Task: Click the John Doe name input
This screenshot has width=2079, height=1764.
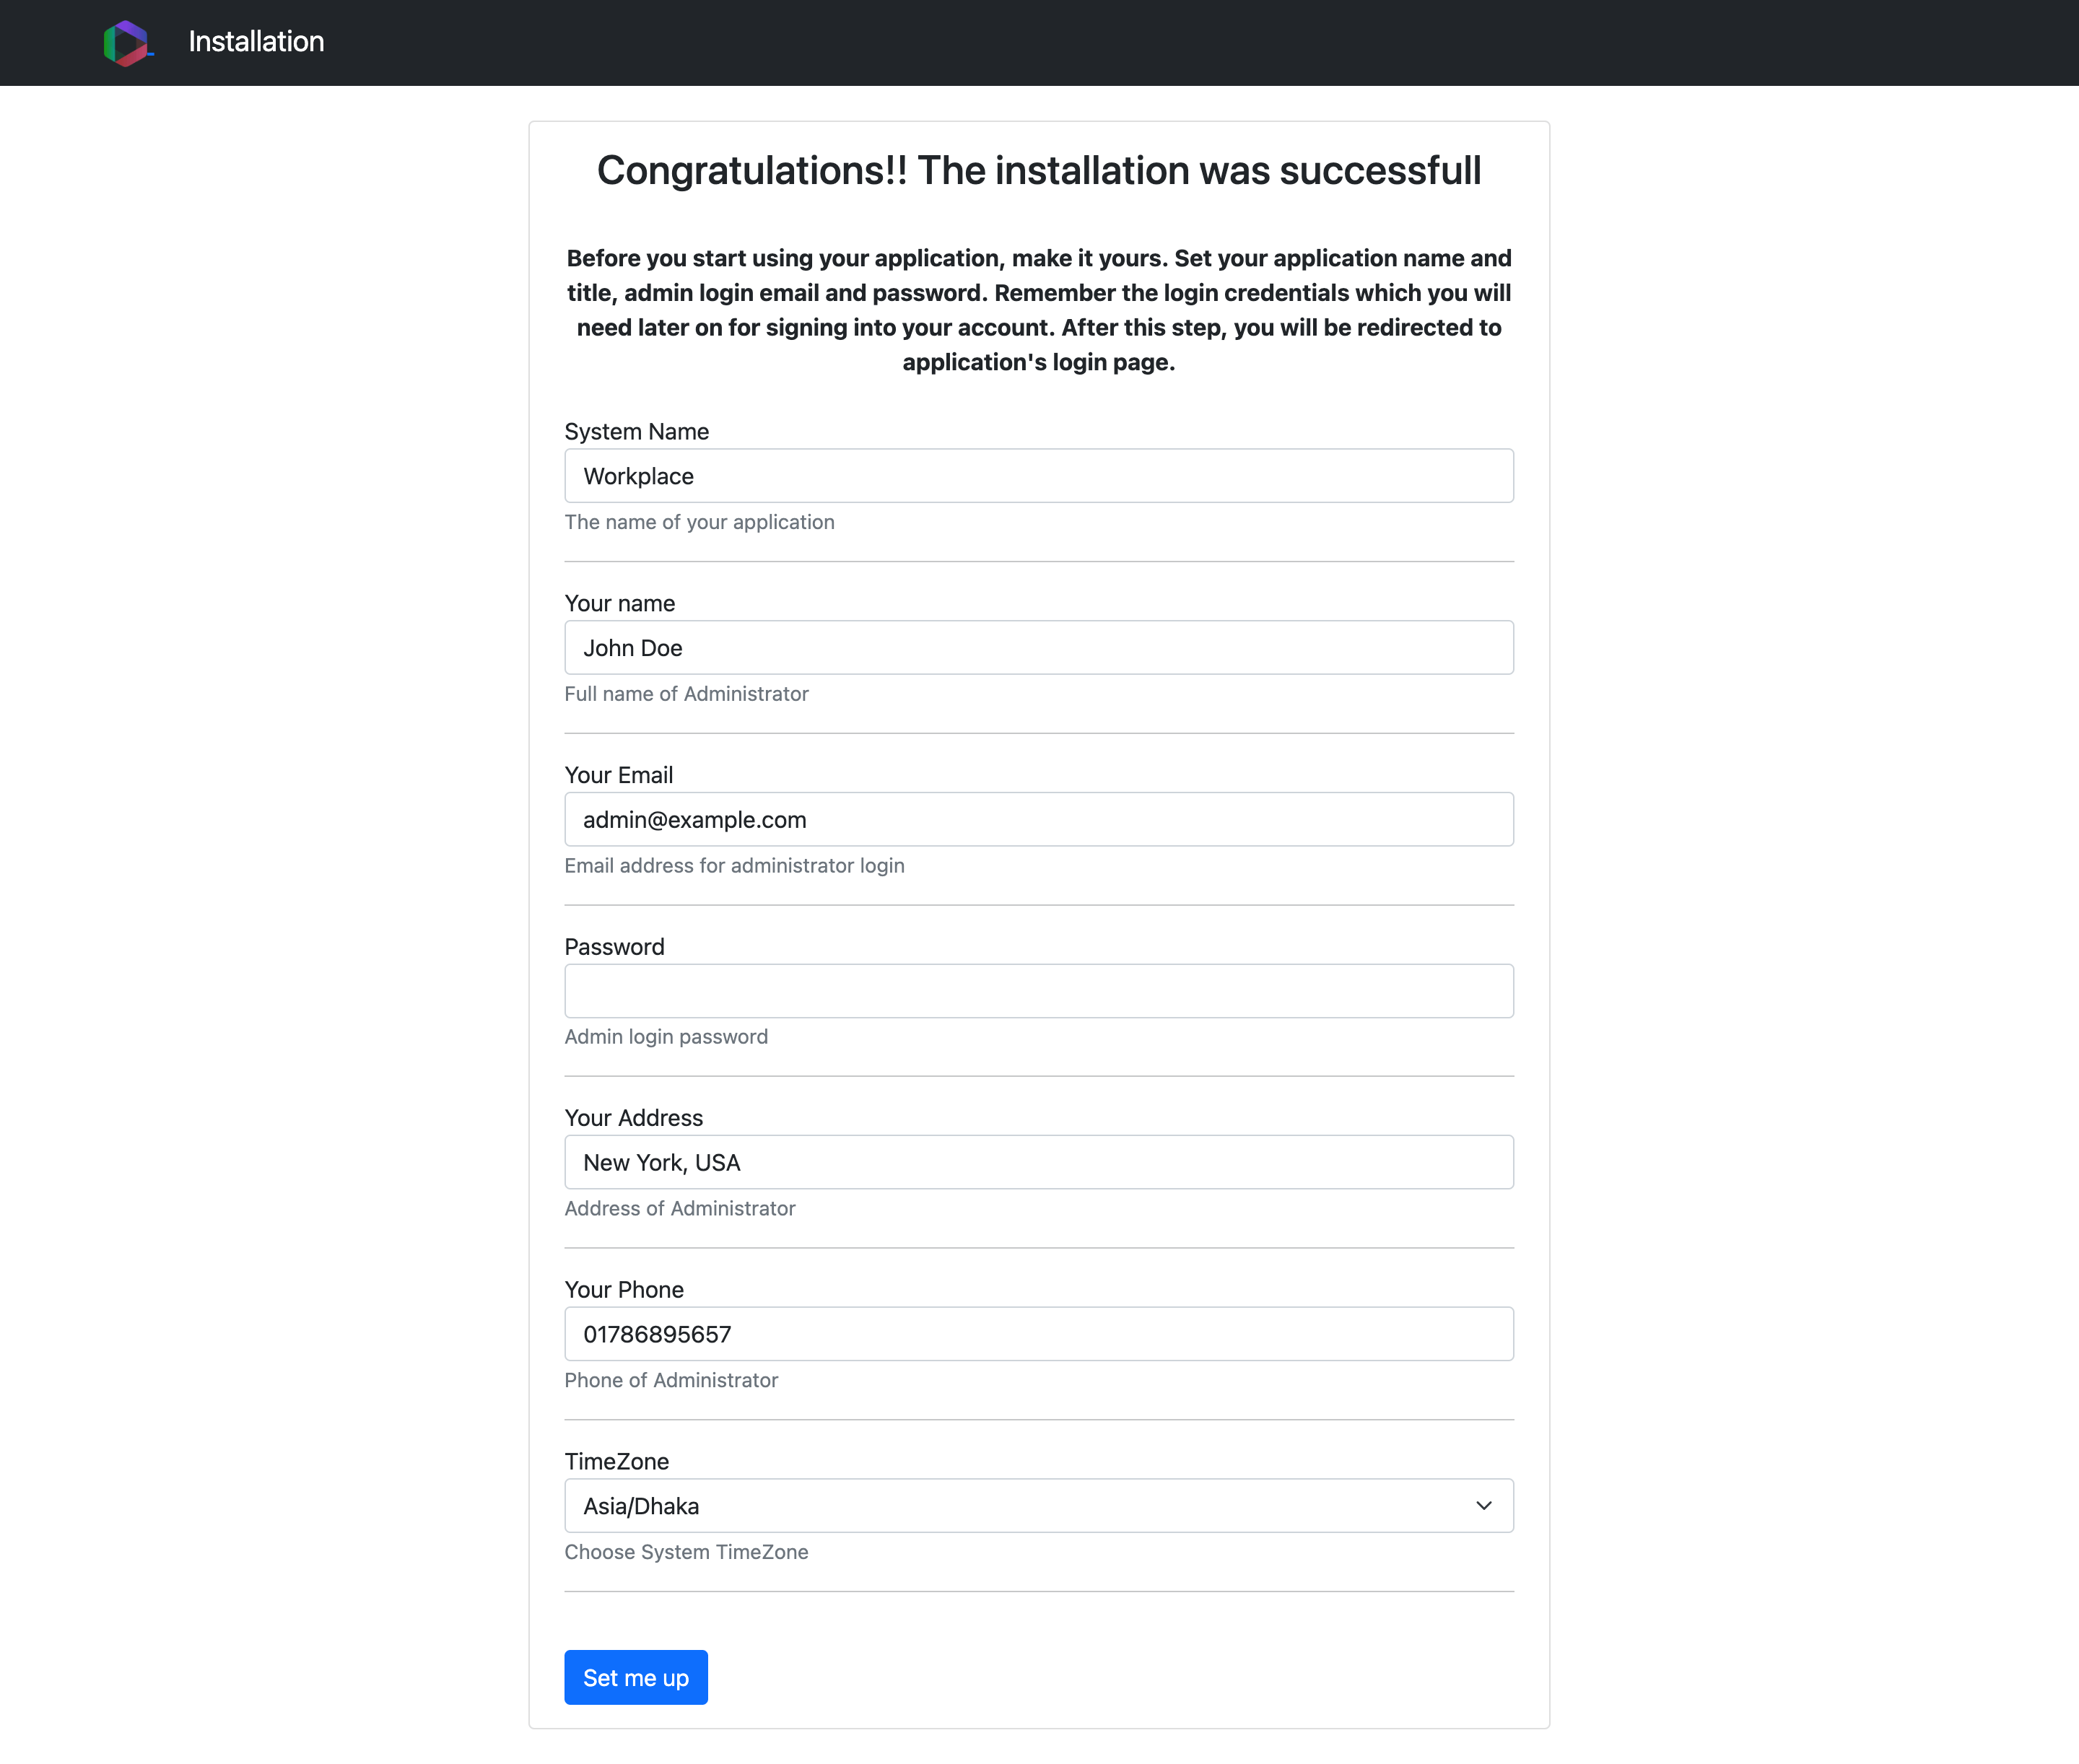Action: click(x=1038, y=648)
